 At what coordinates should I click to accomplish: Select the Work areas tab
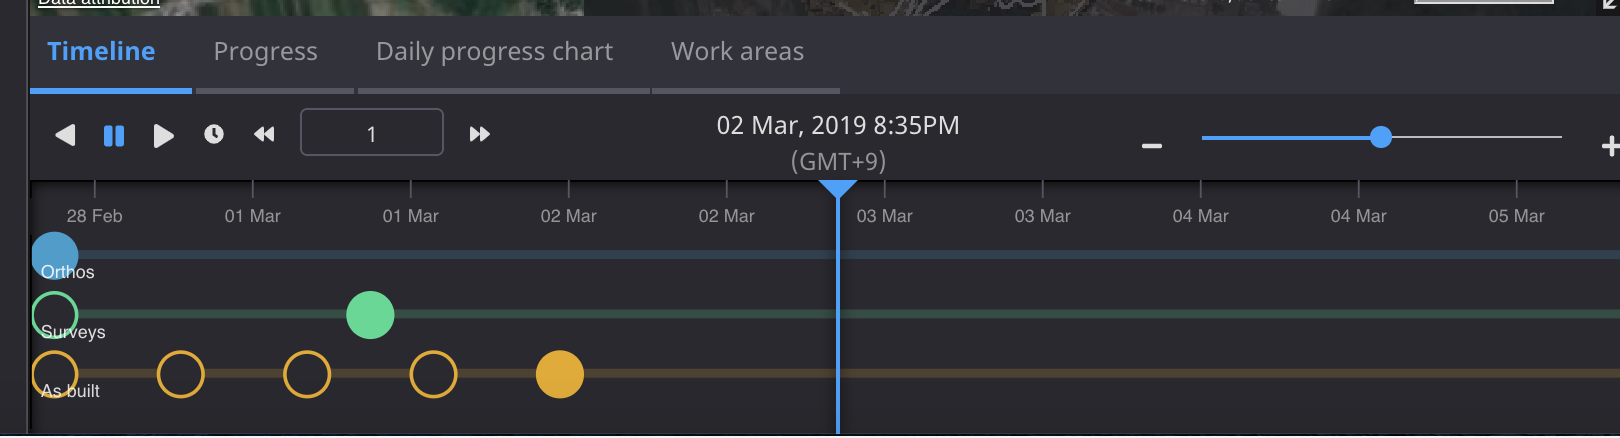(737, 52)
